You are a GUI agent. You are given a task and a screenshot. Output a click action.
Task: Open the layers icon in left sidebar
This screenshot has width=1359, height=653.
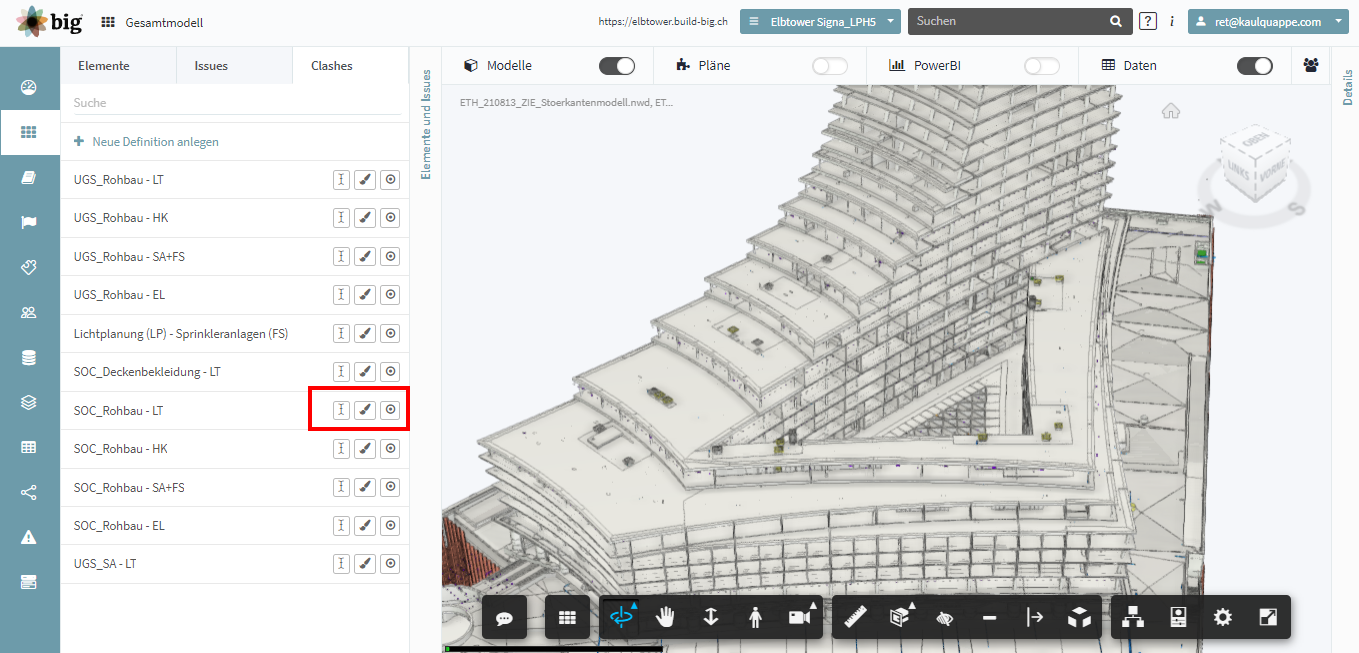tap(29, 403)
